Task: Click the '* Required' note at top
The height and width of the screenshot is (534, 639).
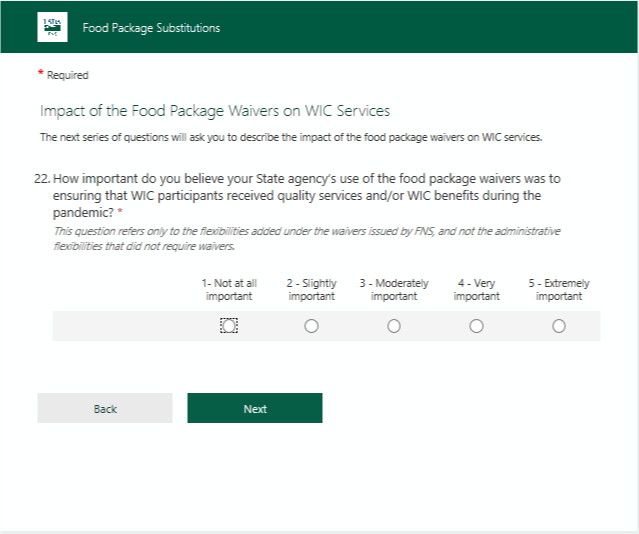Action: point(67,75)
